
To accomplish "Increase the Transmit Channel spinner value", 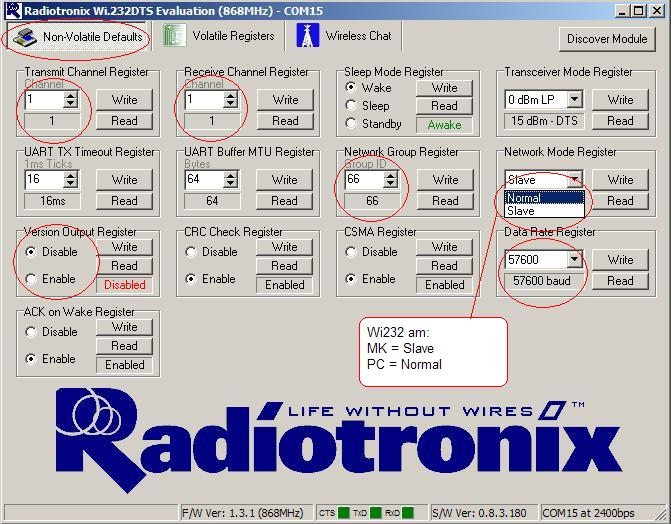I will [70, 95].
